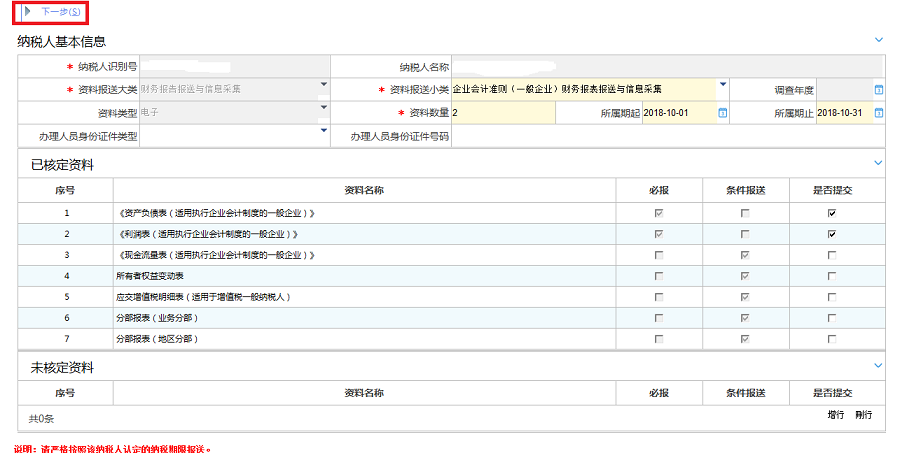
Task: Open the 所属期止 calendar picker icon
Action: (879, 113)
